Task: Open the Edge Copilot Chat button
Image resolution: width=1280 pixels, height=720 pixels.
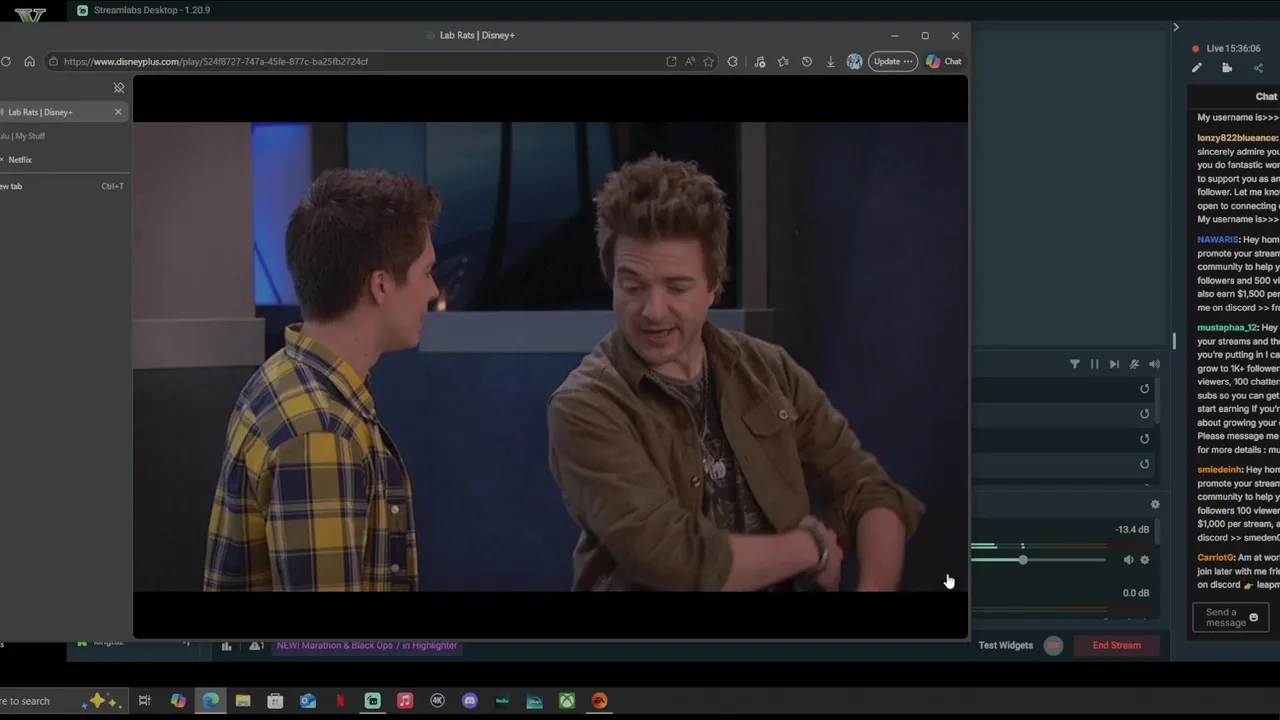Action: (943, 61)
